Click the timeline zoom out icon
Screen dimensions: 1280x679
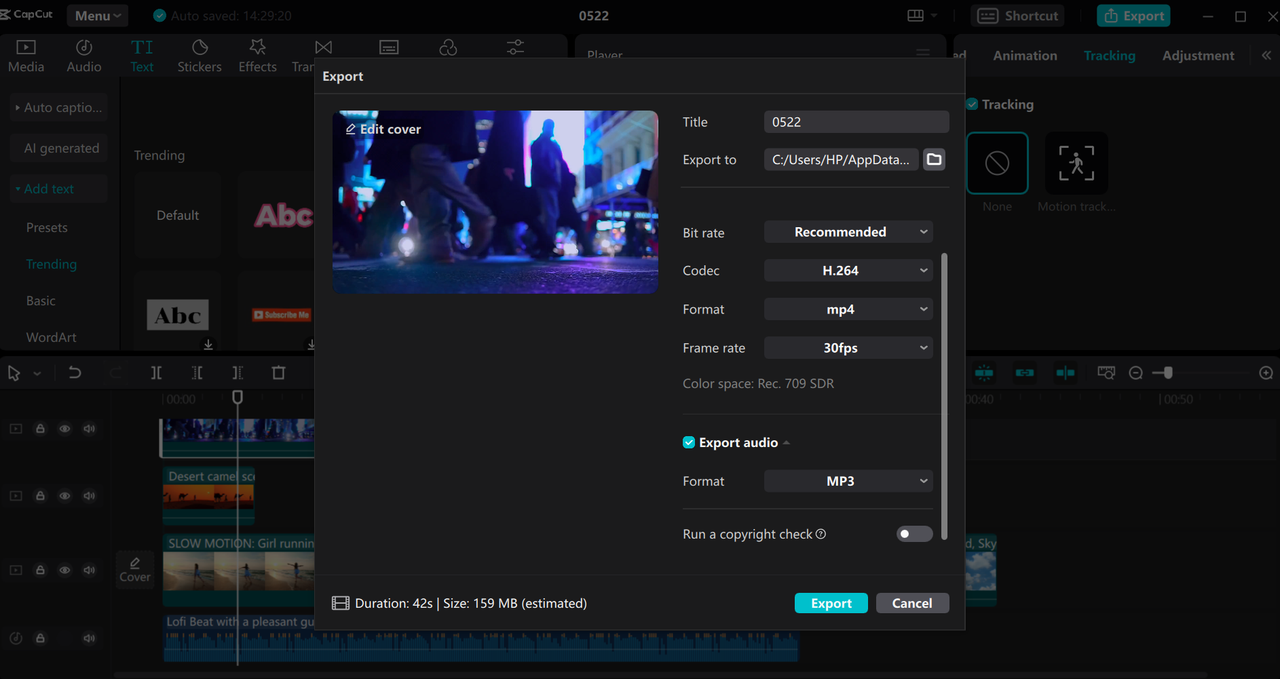click(x=1136, y=373)
